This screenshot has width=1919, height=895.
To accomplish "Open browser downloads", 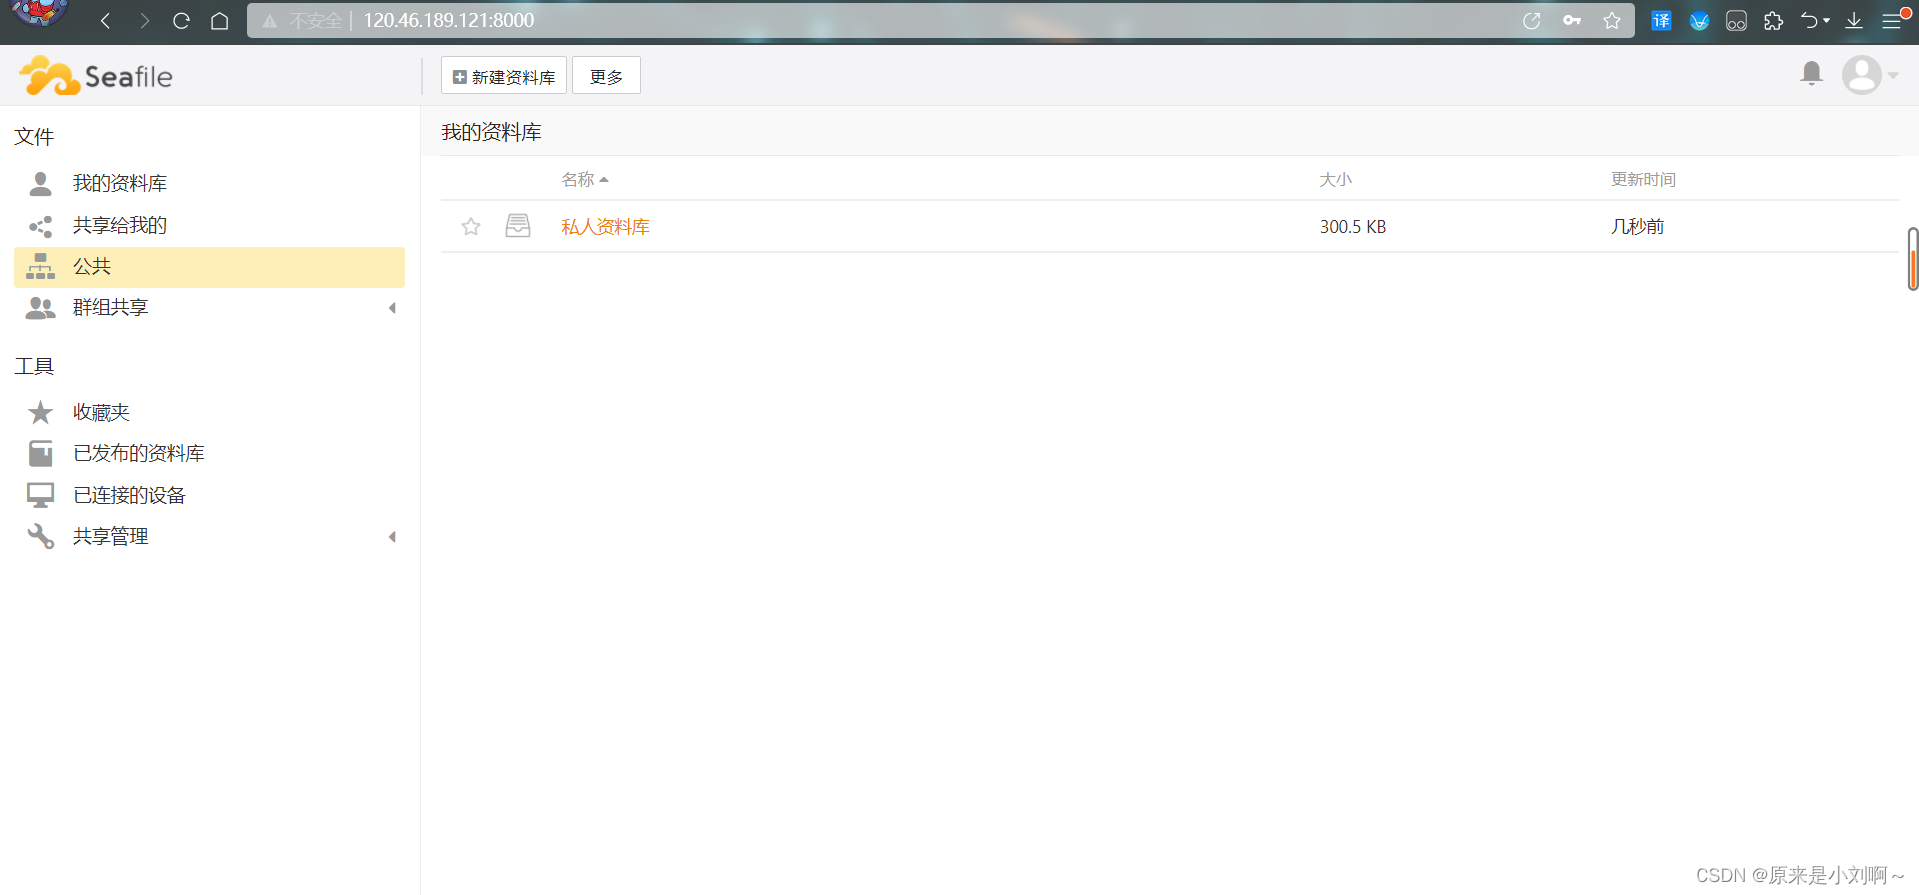I will click(1854, 20).
